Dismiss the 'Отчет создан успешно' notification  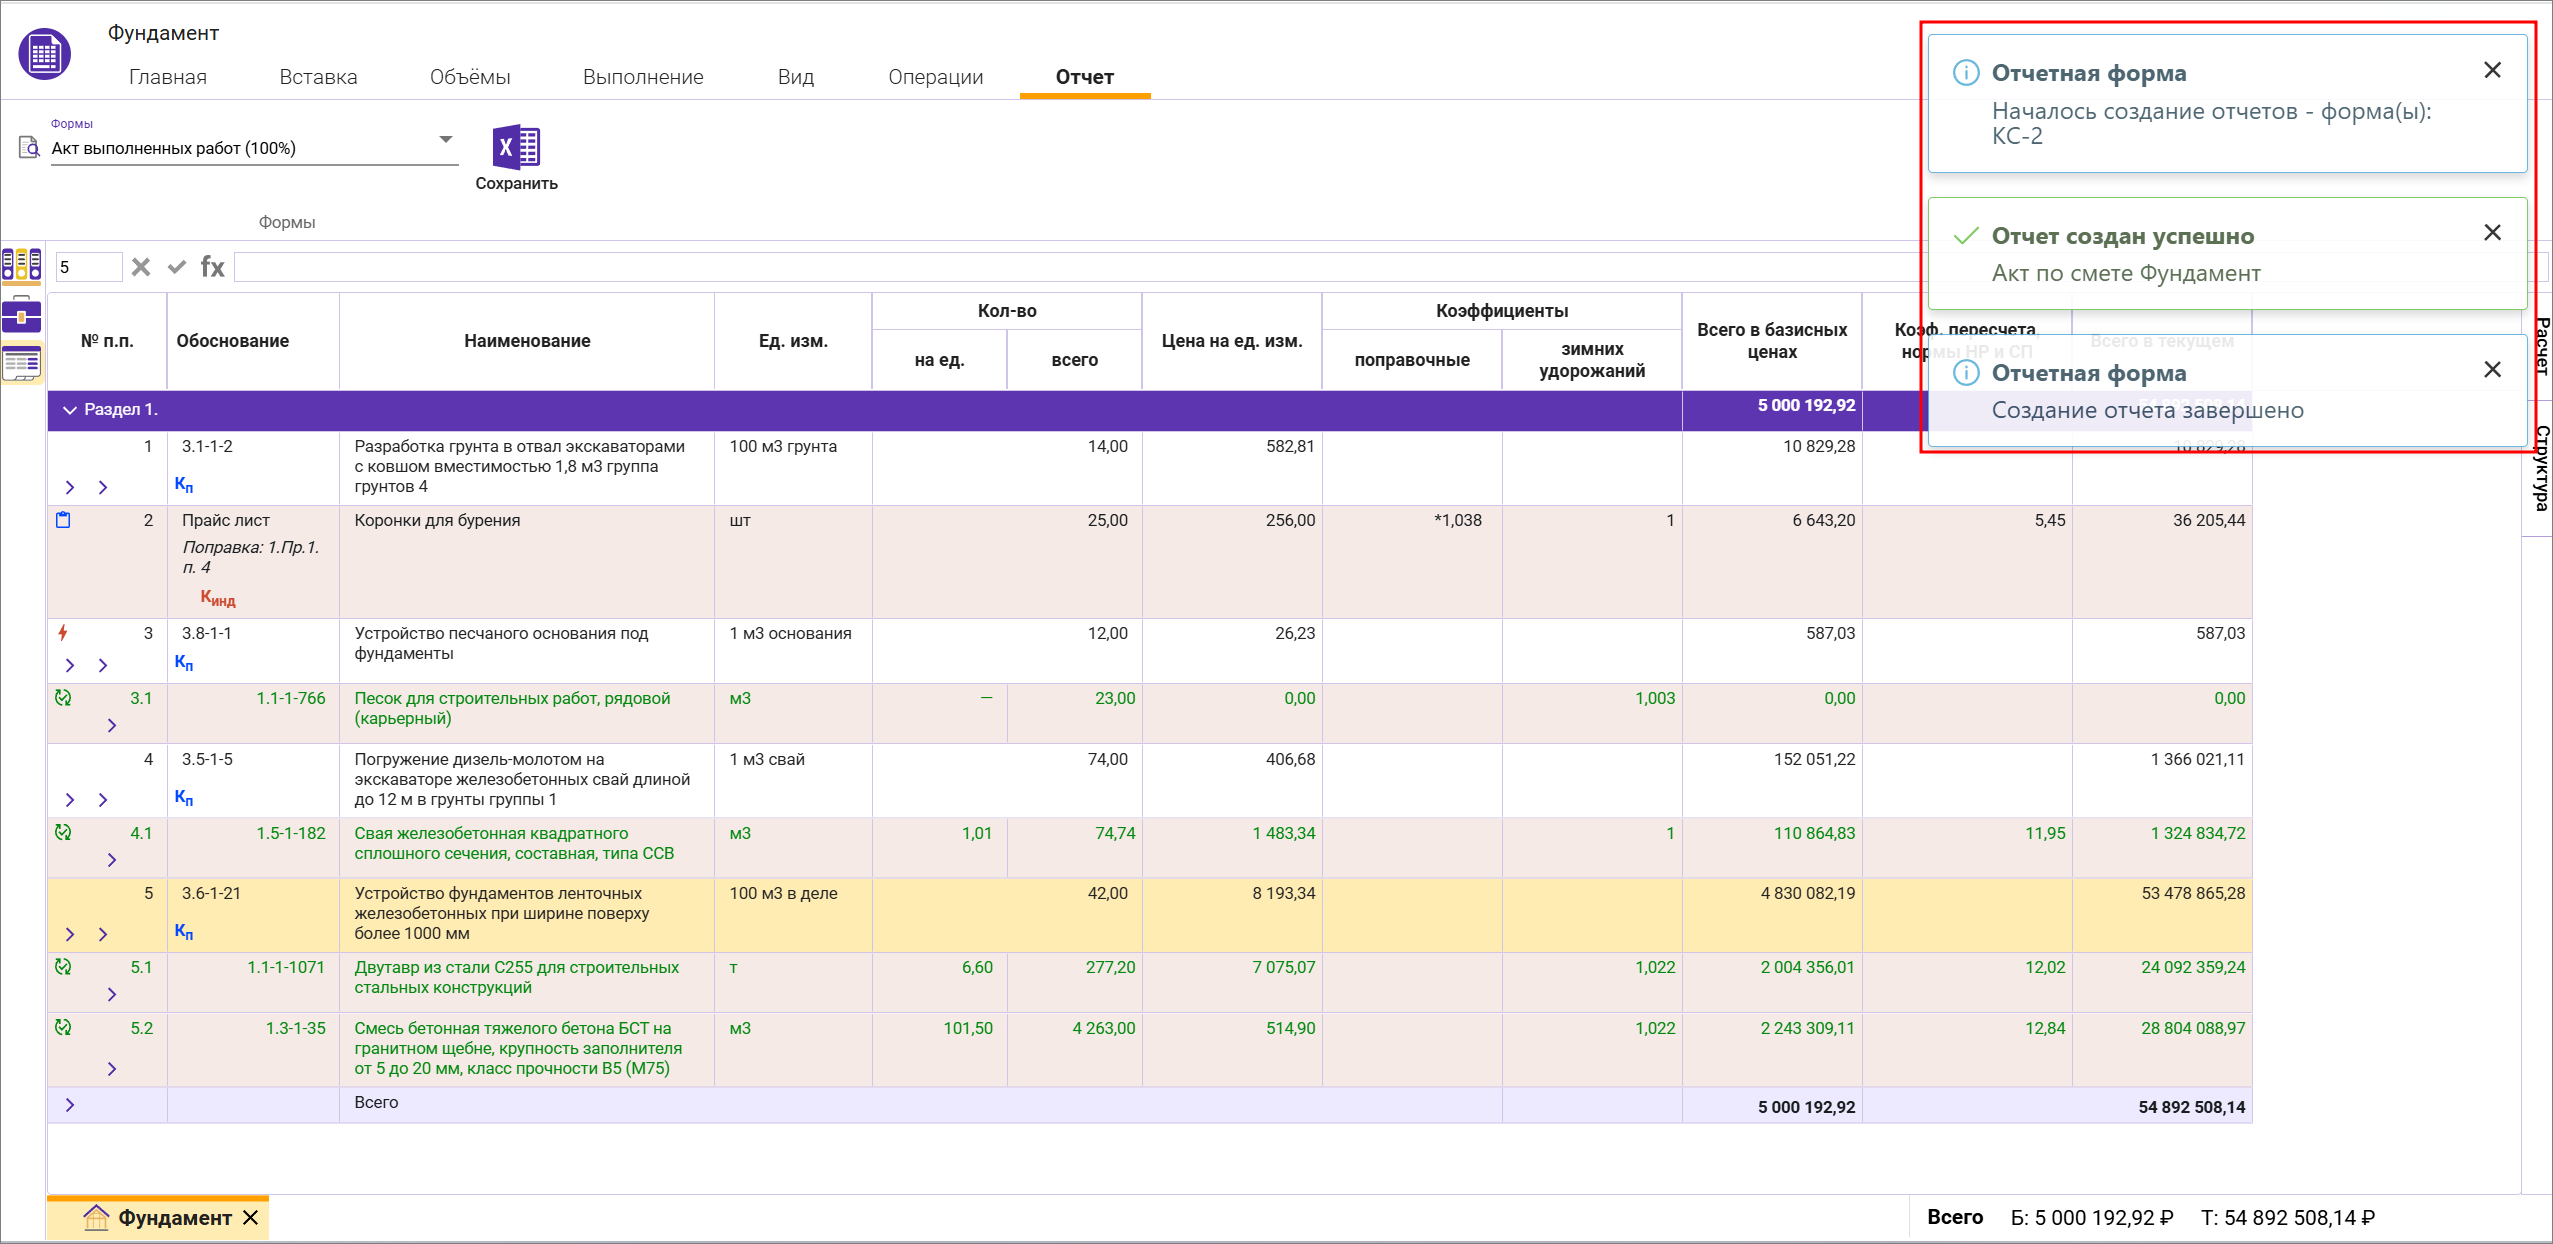click(2492, 233)
